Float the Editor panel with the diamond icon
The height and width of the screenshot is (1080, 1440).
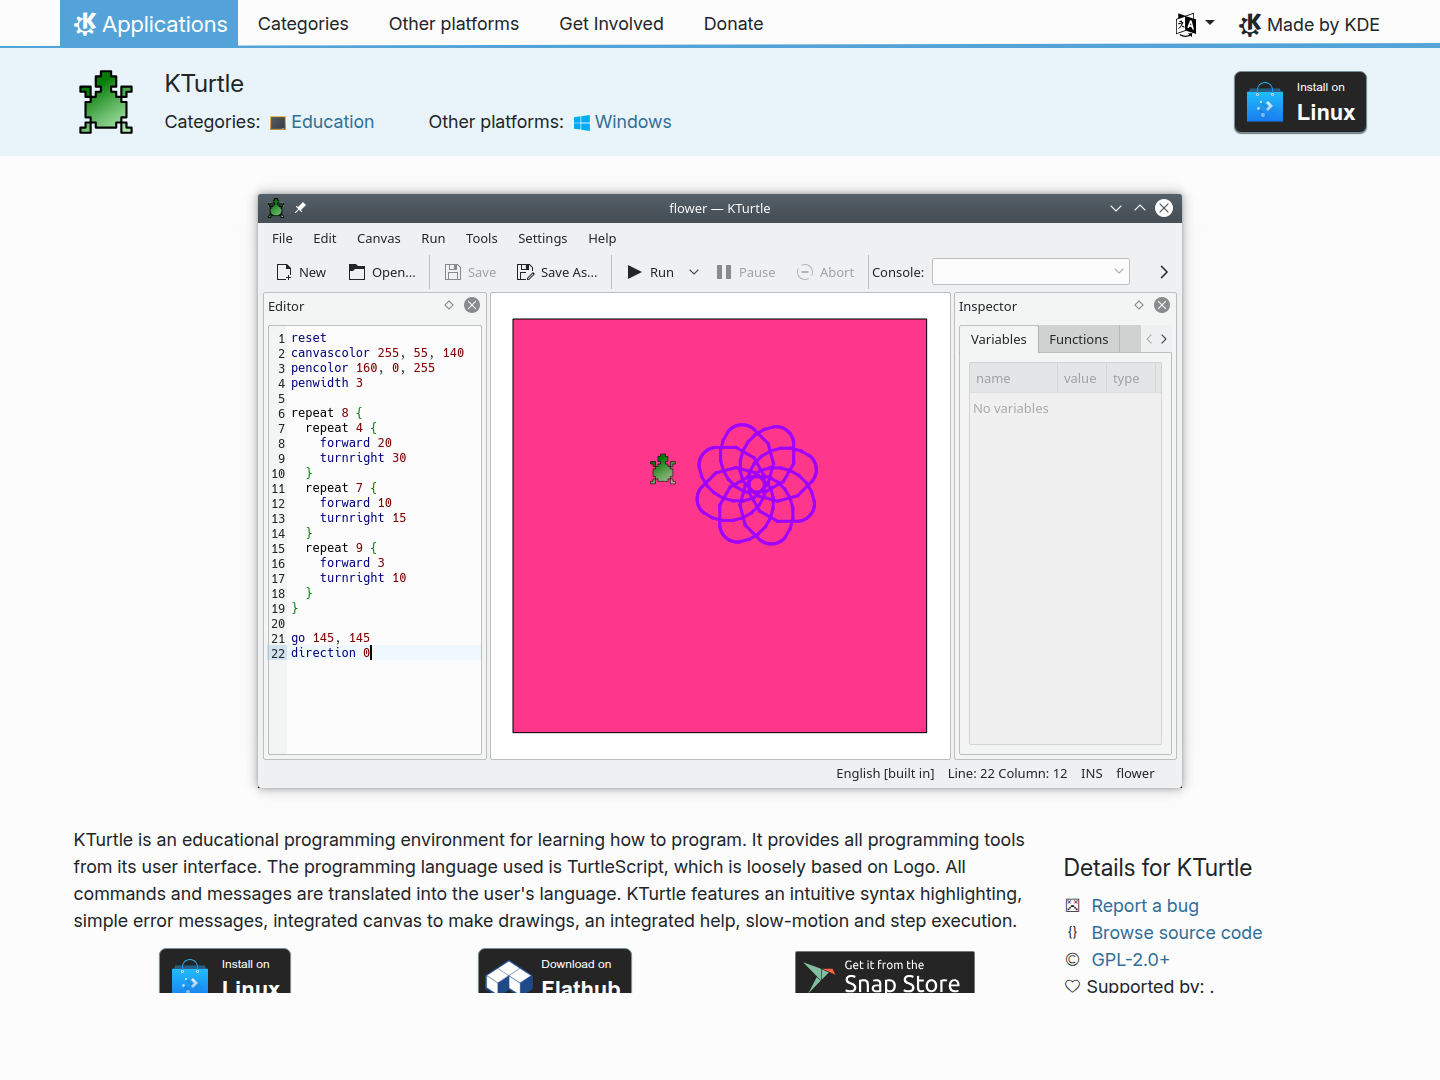[449, 305]
